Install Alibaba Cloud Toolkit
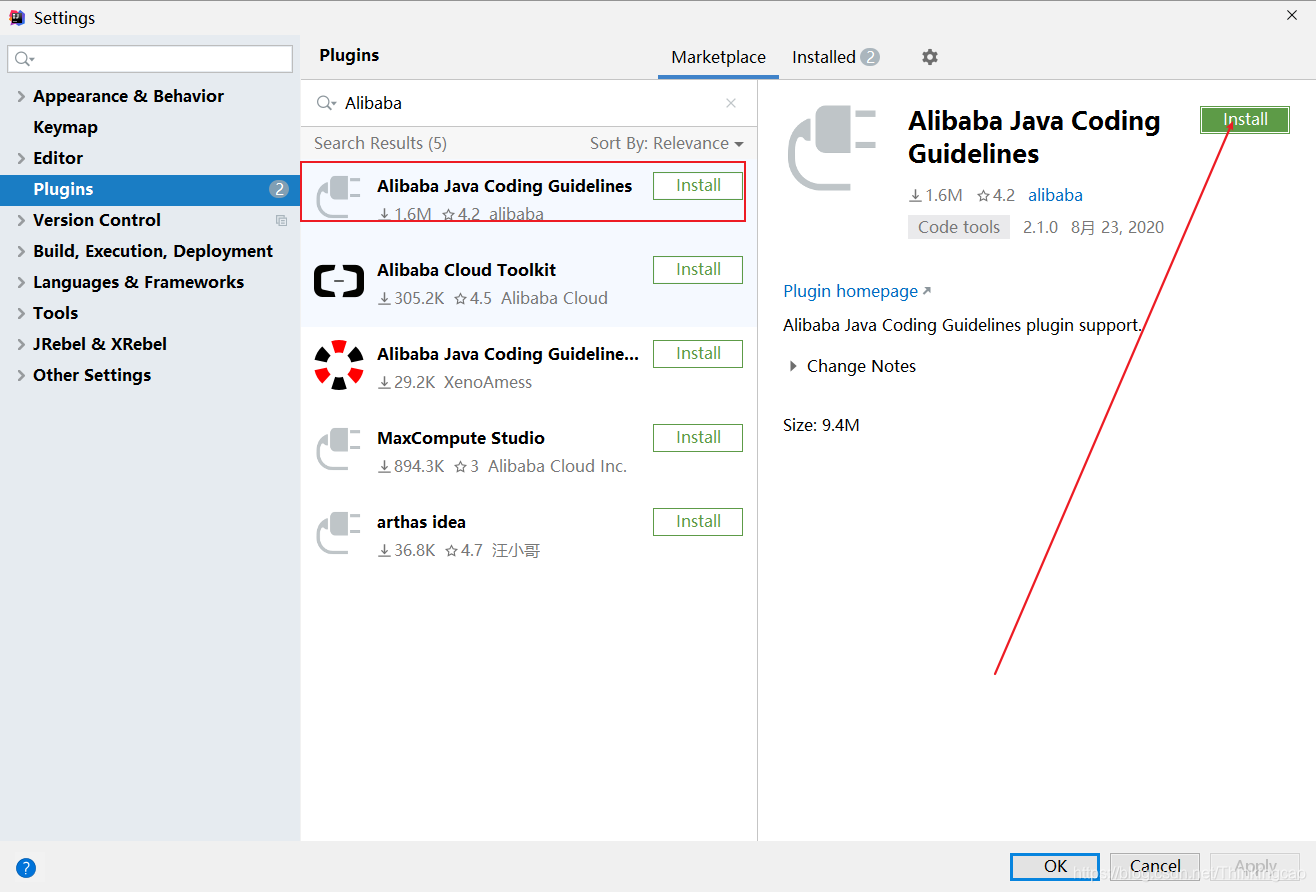This screenshot has width=1316, height=892. click(x=698, y=269)
